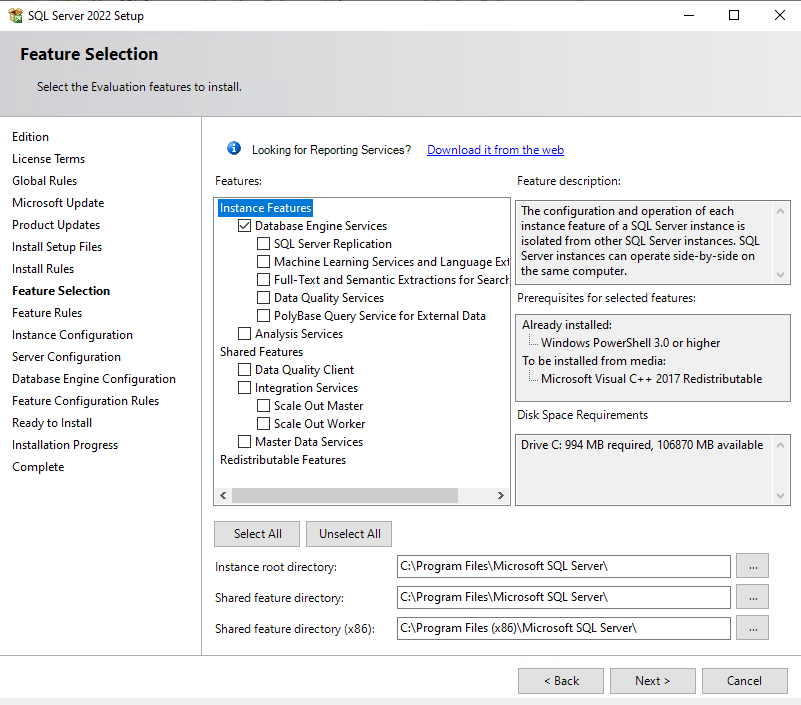Check Master Data Services

pyautogui.click(x=244, y=441)
